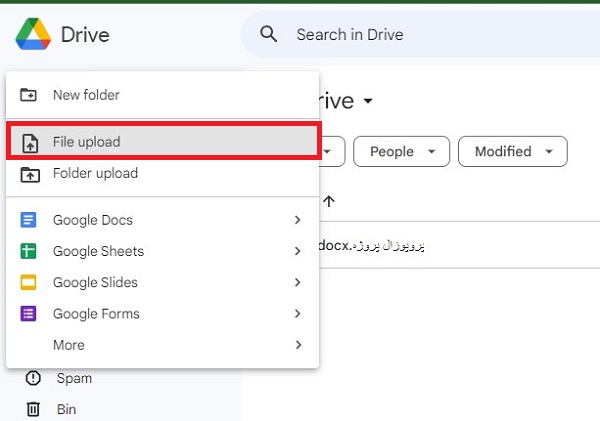Click the Drive wordmark text
Image resolution: width=600 pixels, height=421 pixels.
tap(85, 34)
